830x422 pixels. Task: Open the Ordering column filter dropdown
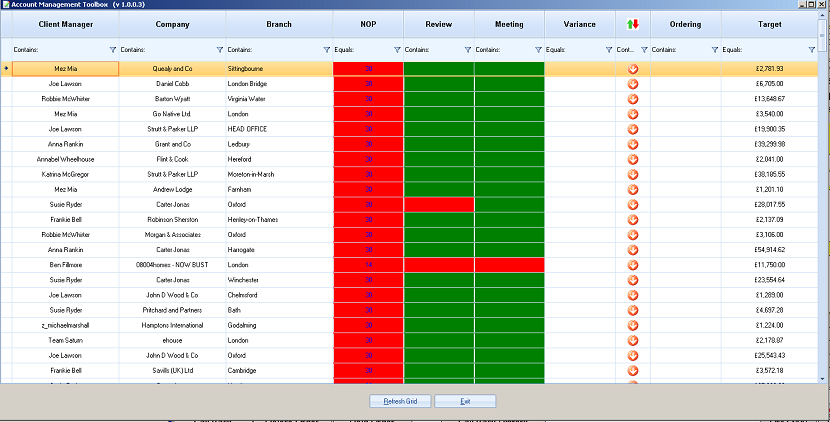pos(715,50)
